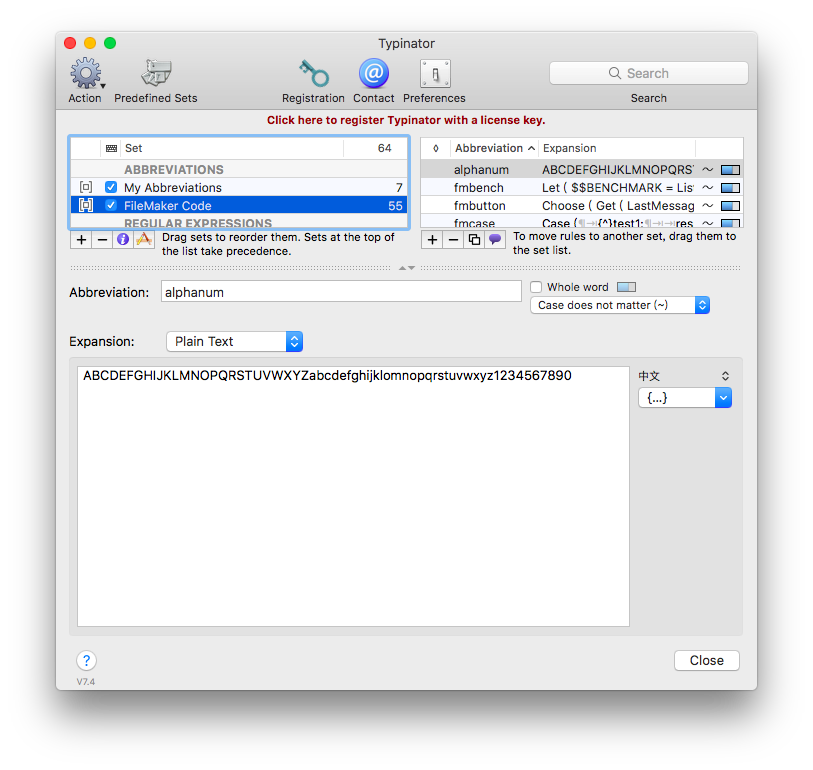Remove selected set with minus button
Image resolution: width=813 pixels, height=770 pixels.
point(102,240)
